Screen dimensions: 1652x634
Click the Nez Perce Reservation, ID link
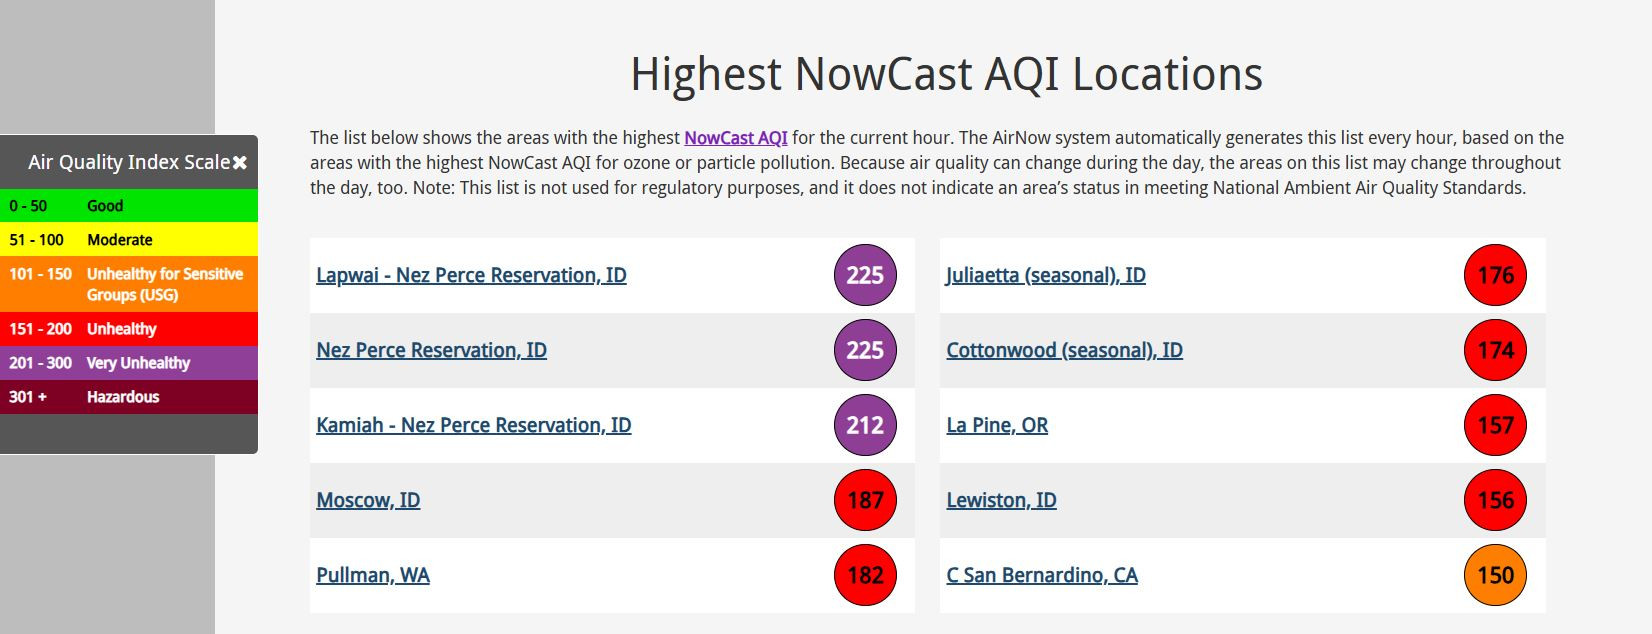pyautogui.click(x=431, y=350)
